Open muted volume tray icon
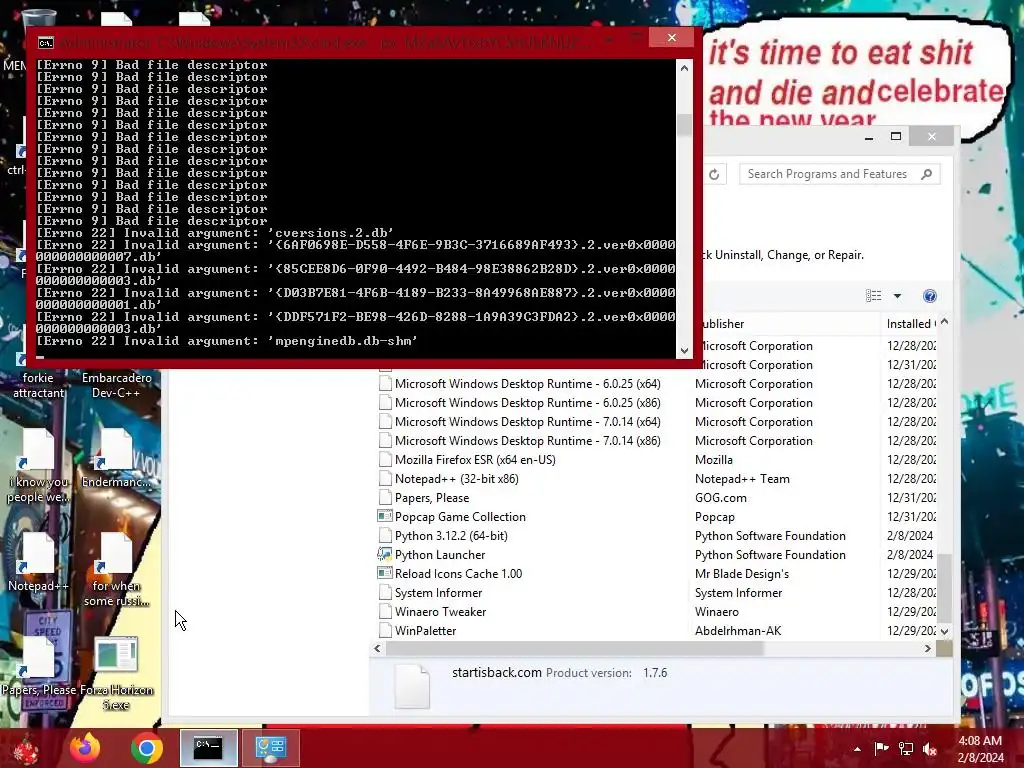The image size is (1024, 768). (930, 749)
